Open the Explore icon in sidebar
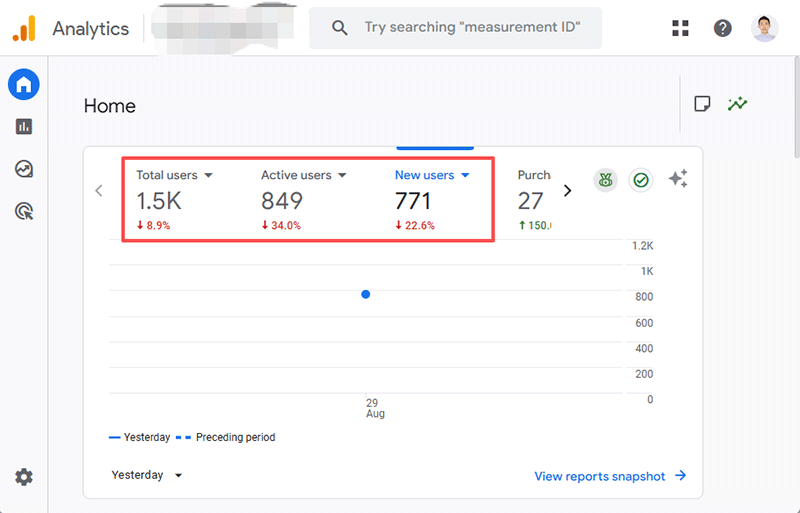This screenshot has width=800, height=513. tap(24, 169)
